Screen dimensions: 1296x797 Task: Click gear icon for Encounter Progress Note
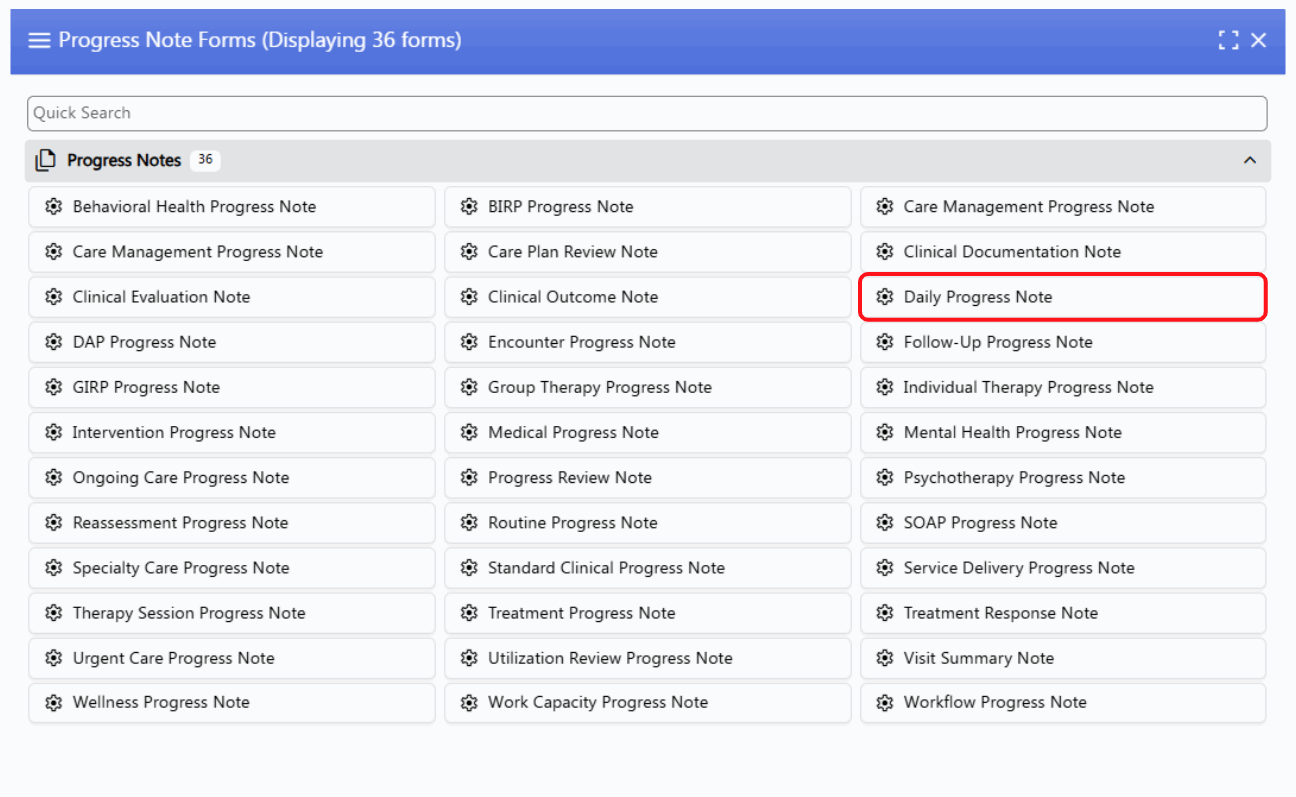pos(469,342)
